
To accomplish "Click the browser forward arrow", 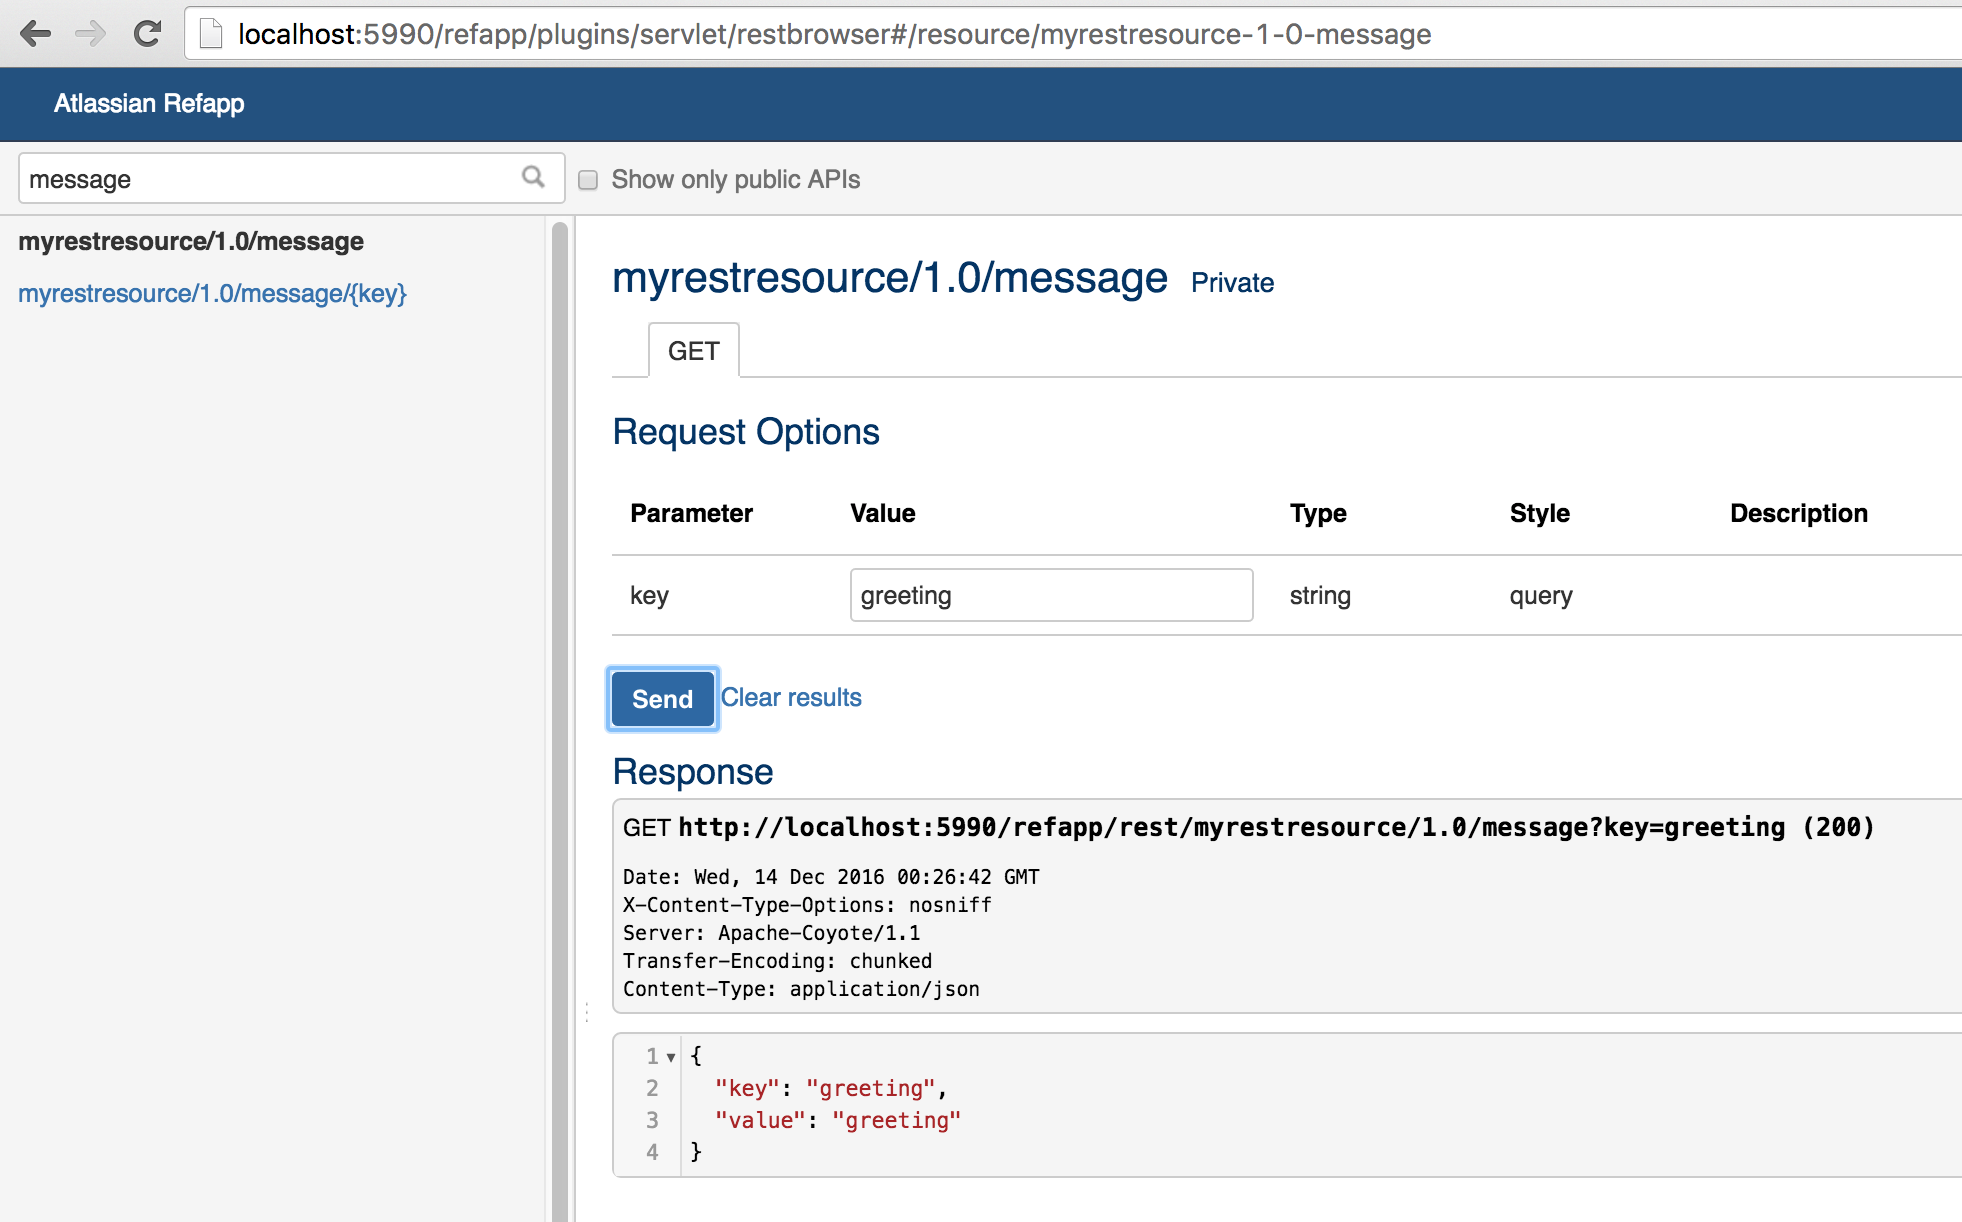I will tap(91, 34).
